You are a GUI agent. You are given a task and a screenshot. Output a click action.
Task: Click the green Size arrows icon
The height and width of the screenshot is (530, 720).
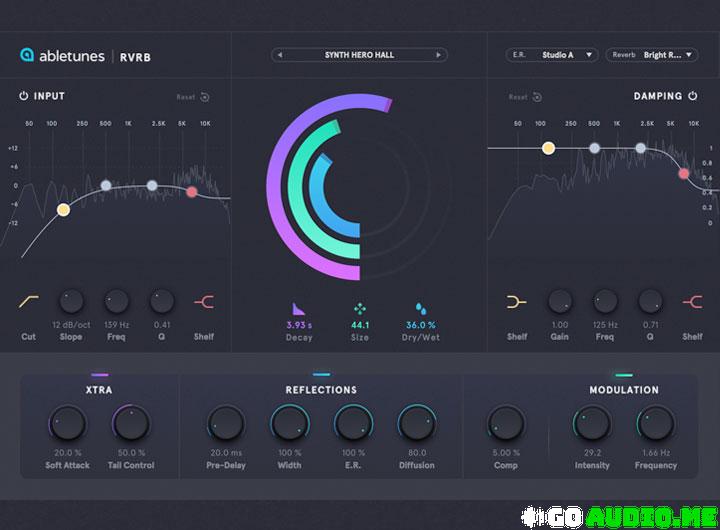pyautogui.click(x=360, y=309)
